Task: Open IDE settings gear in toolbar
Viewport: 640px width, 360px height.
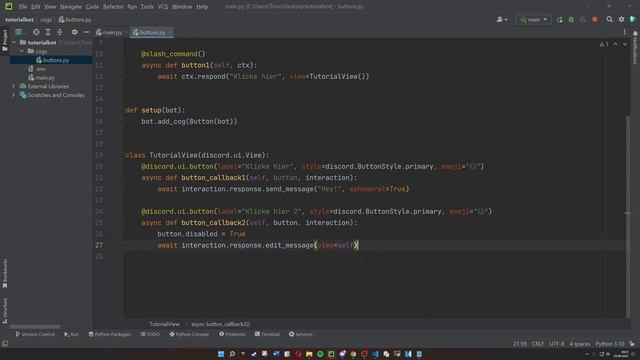Action: pyautogui.click(x=621, y=20)
